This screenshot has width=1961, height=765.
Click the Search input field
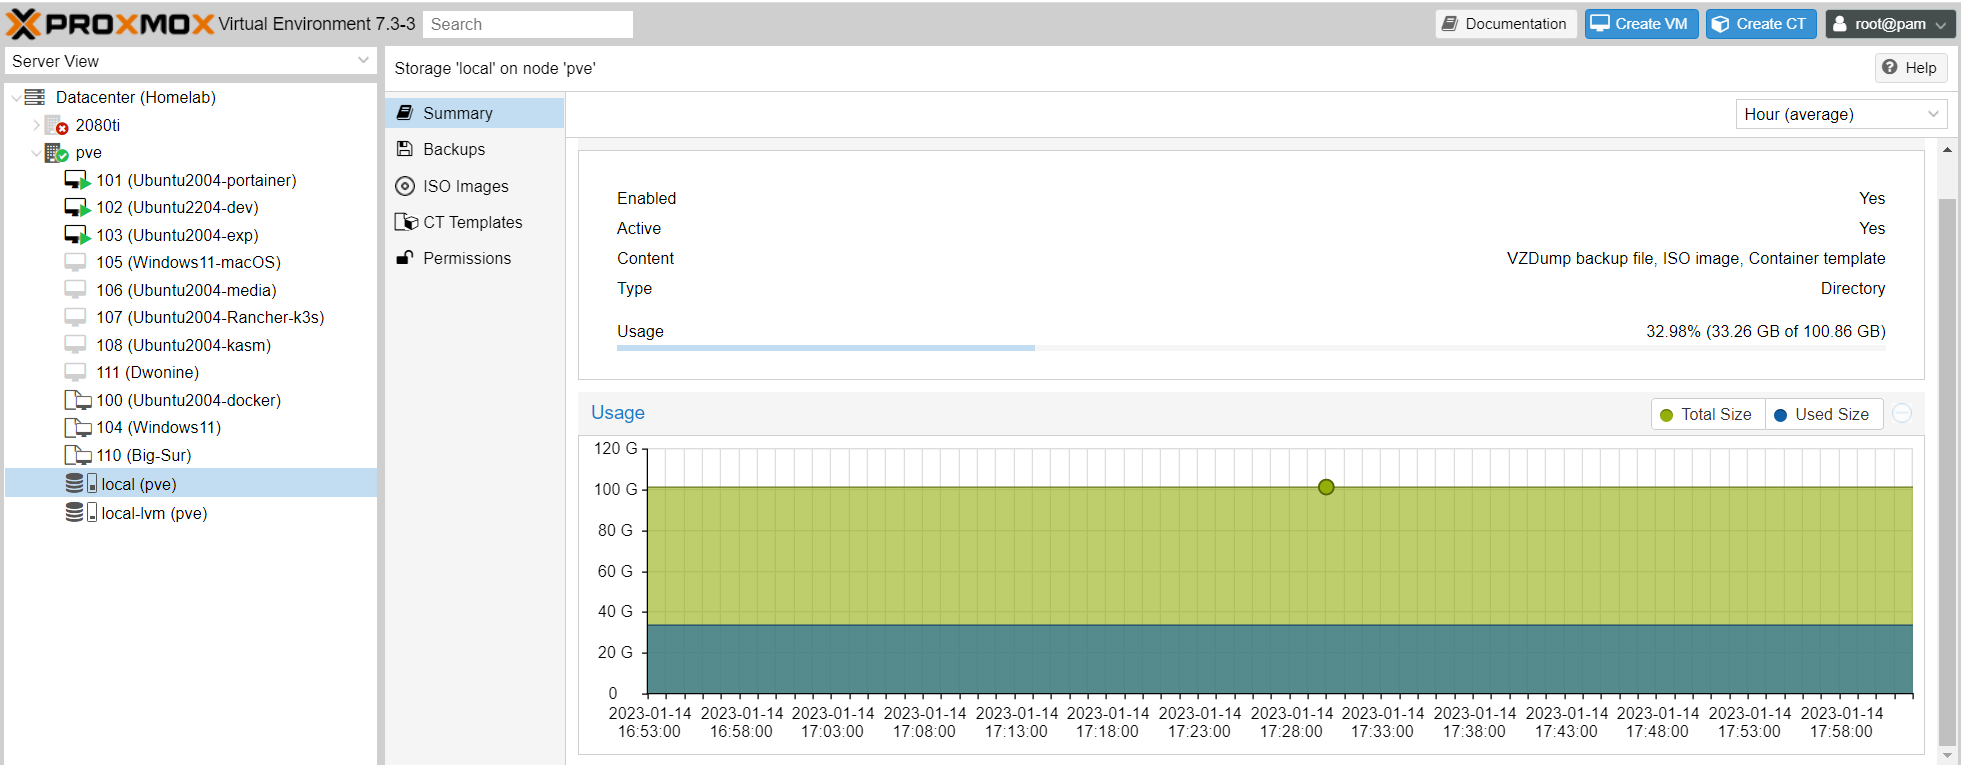[528, 24]
